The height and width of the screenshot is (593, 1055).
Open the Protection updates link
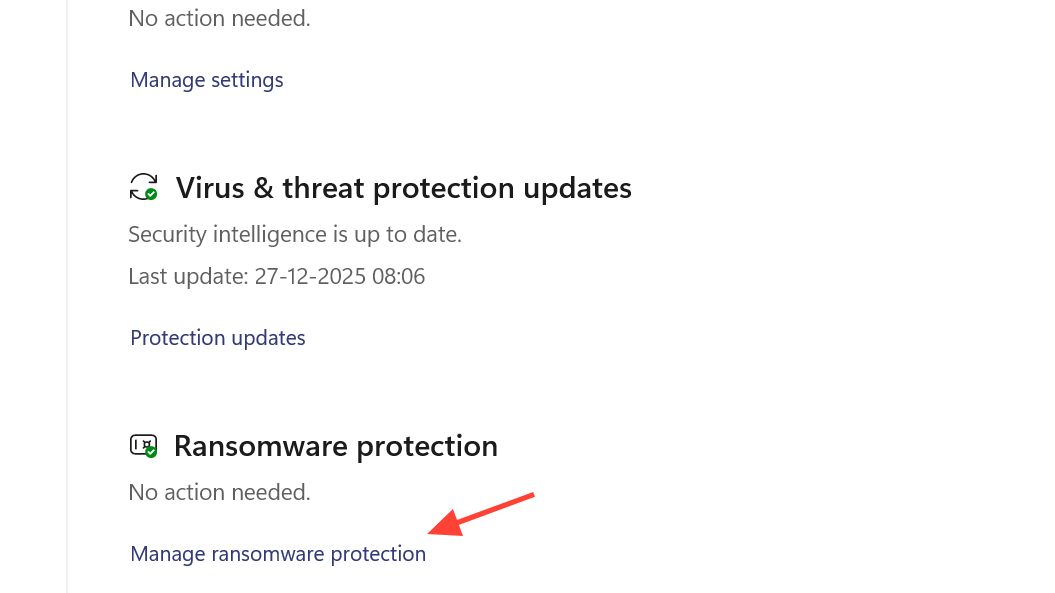point(218,338)
